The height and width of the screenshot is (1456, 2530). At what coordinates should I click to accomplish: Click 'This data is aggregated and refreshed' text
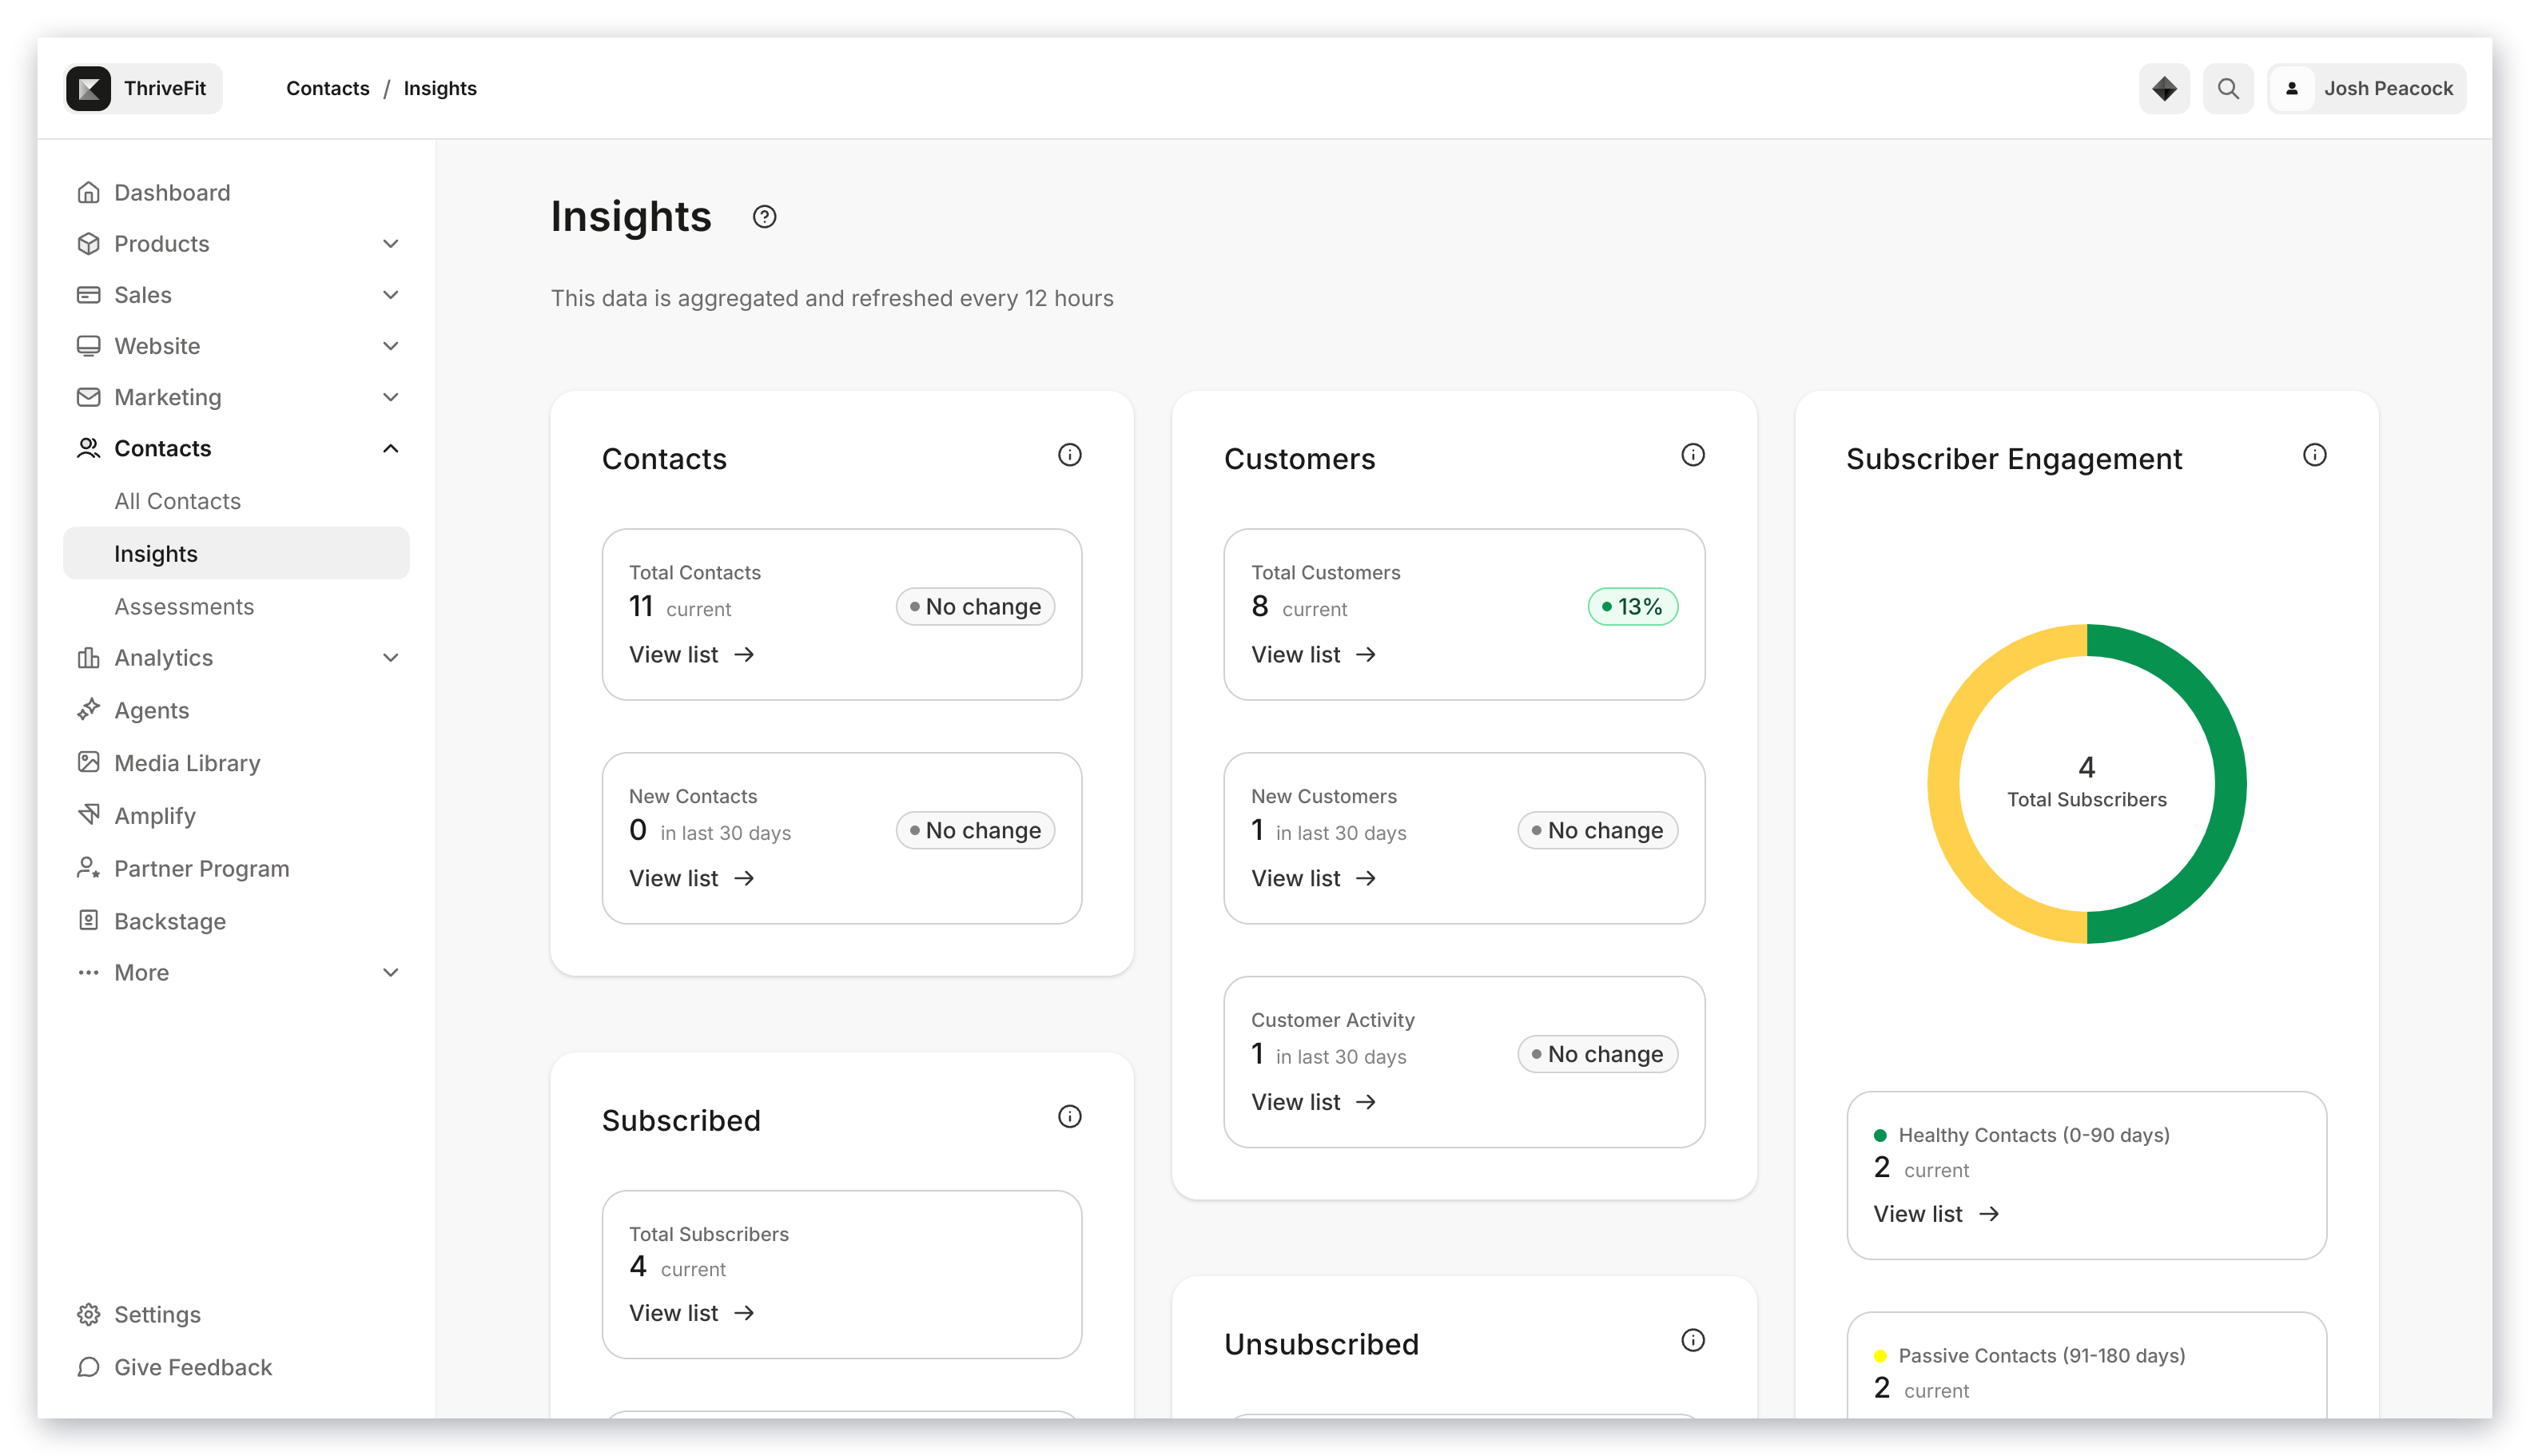pos(832,298)
